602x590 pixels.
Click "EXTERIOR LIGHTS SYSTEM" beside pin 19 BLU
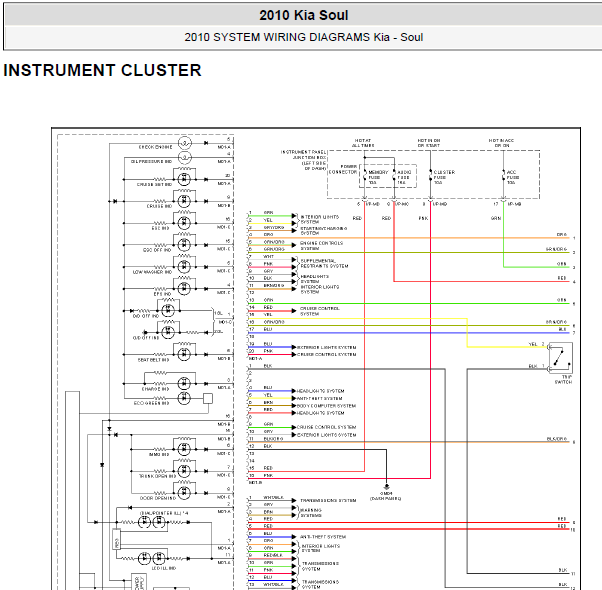click(x=327, y=347)
